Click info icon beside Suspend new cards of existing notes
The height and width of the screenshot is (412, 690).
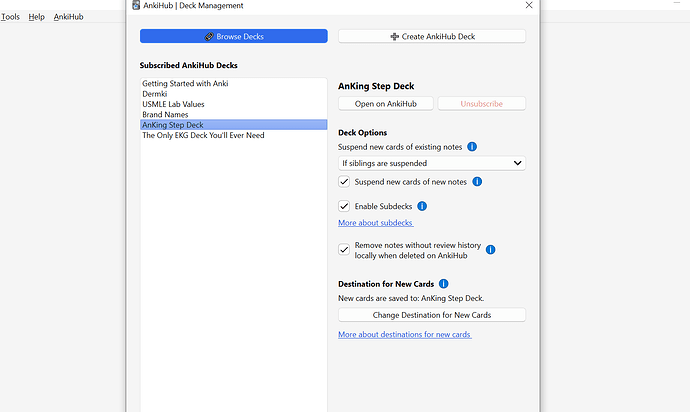point(472,147)
